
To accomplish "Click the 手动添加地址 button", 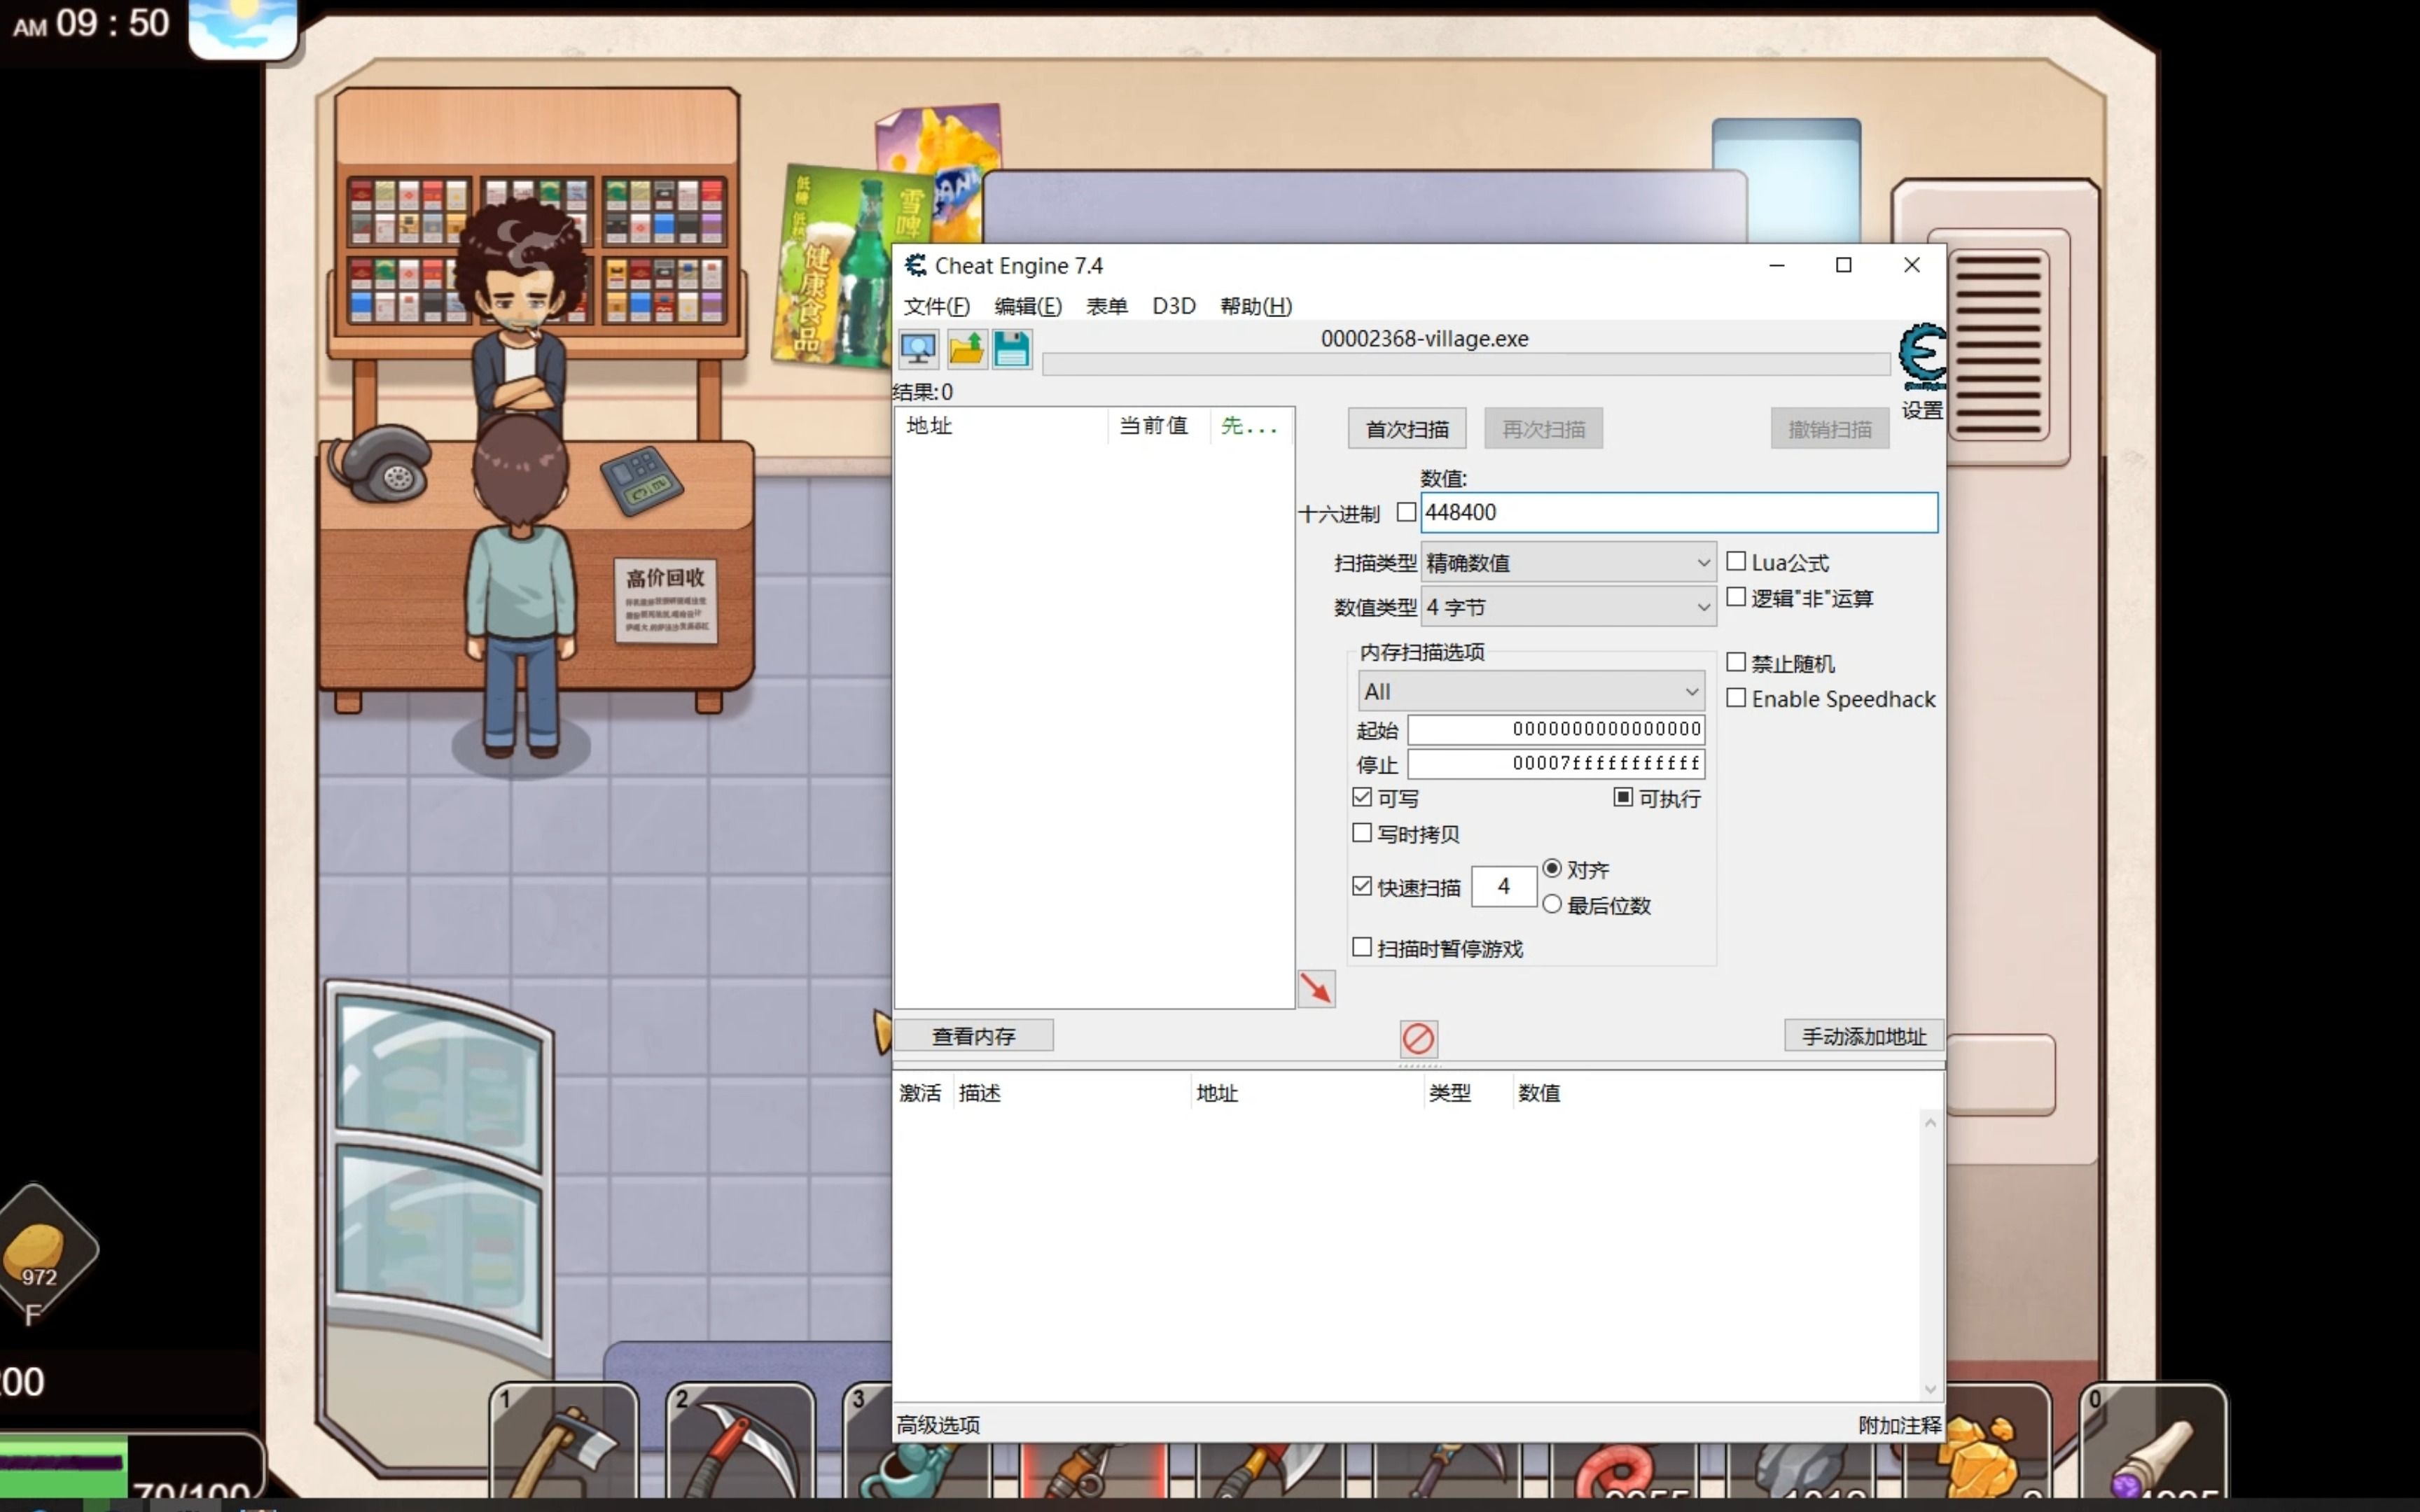I will point(1863,1036).
